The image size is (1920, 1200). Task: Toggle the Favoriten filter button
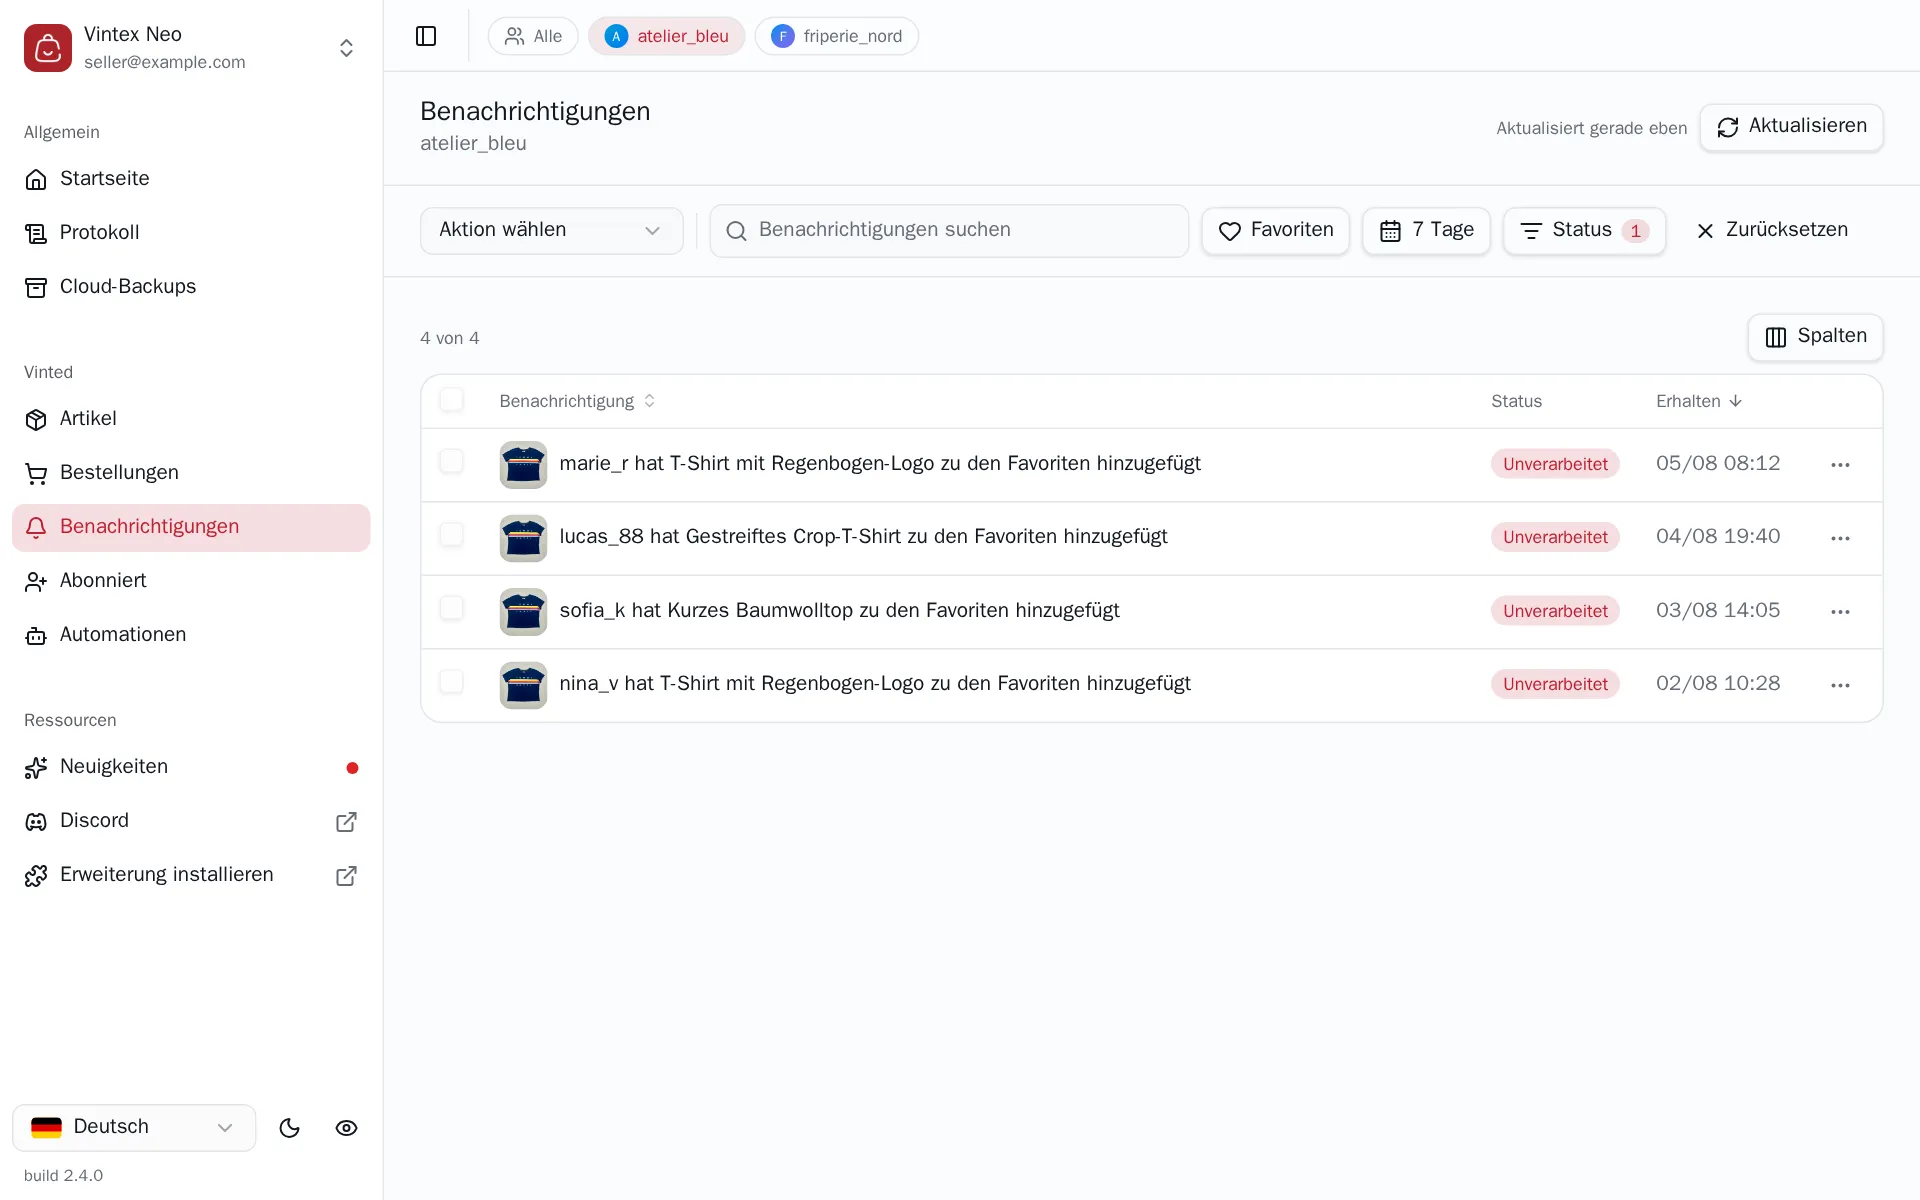[x=1275, y=230]
